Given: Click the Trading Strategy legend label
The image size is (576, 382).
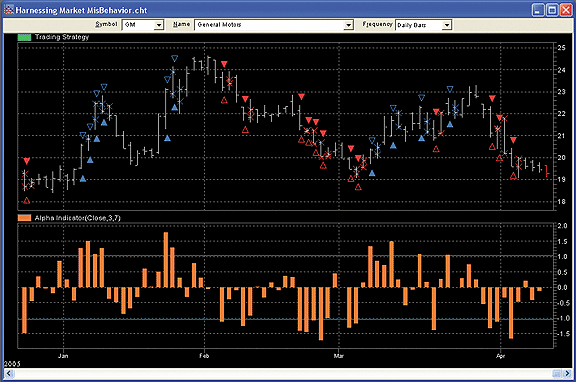Looking at the screenshot, I should [62, 37].
